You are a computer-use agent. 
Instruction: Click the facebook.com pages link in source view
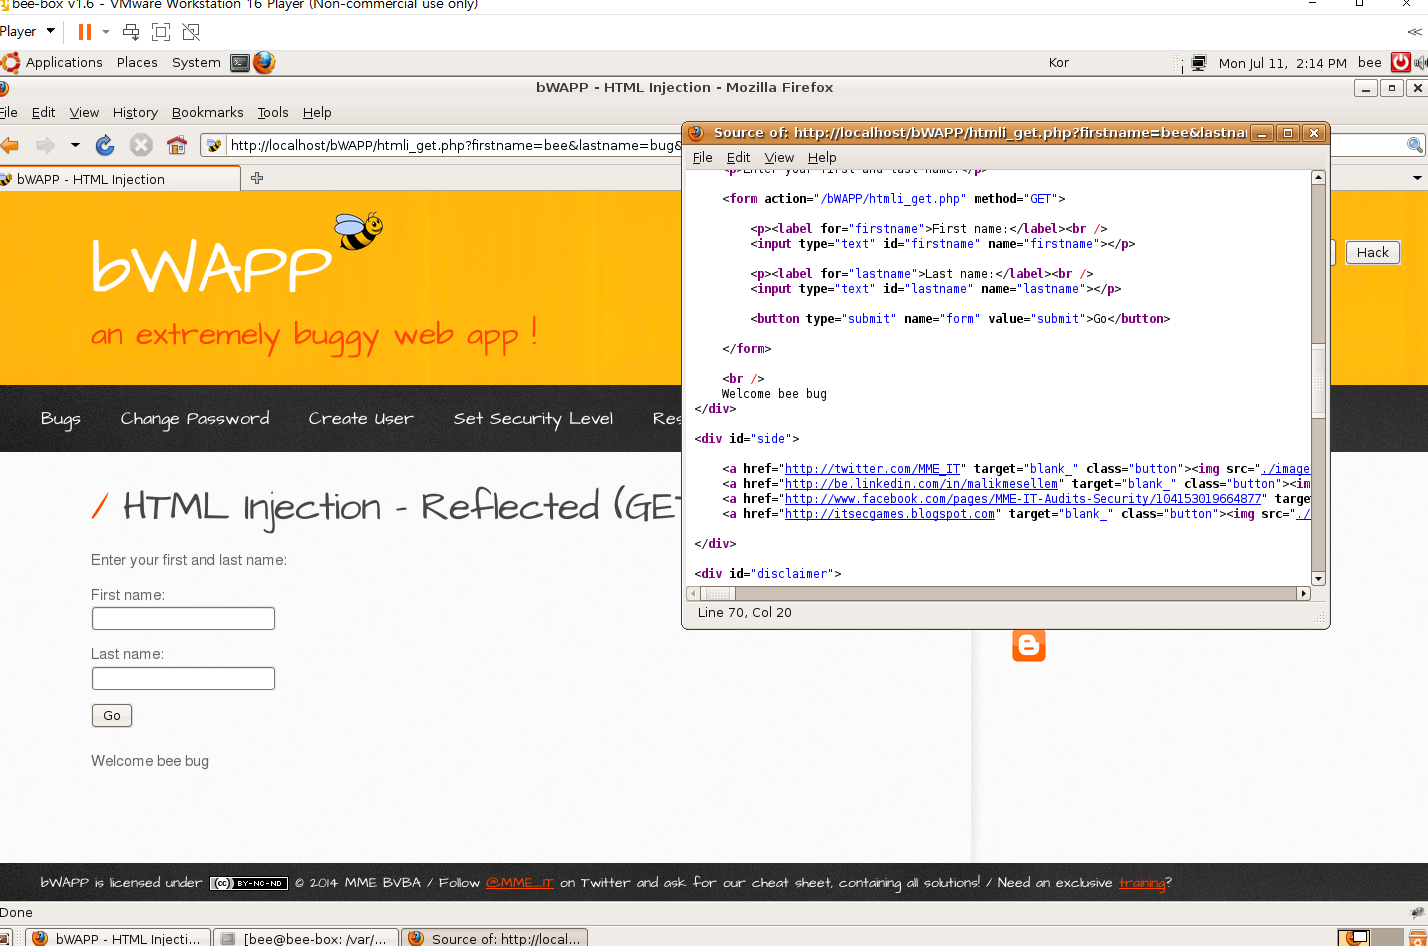(x=1025, y=499)
